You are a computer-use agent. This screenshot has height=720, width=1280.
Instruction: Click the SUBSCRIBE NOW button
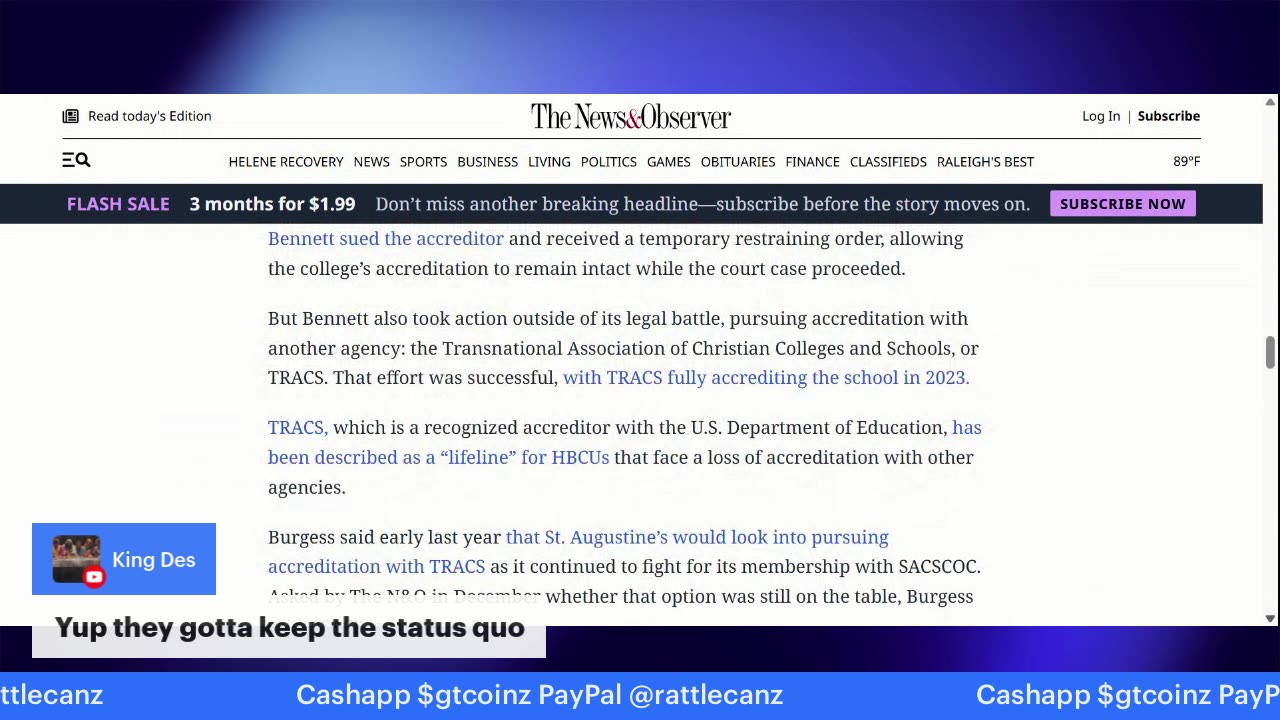click(x=1122, y=204)
